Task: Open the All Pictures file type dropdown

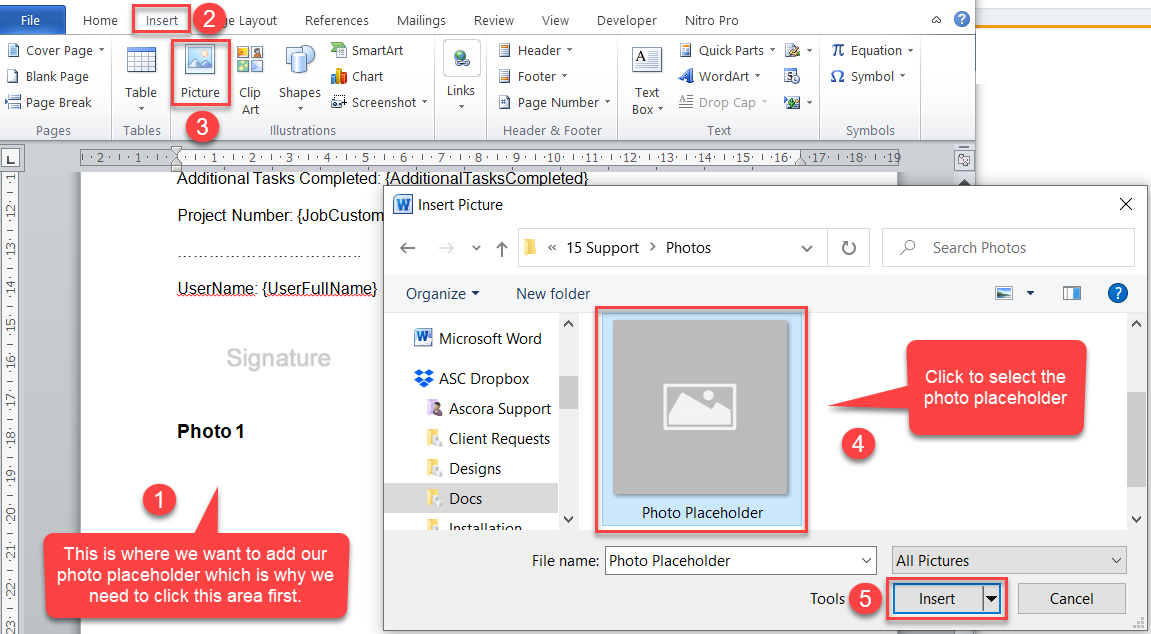Action: [1009, 561]
